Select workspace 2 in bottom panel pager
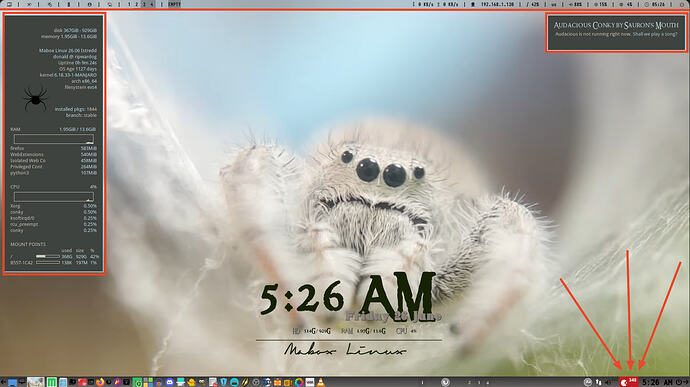 (x=469, y=383)
